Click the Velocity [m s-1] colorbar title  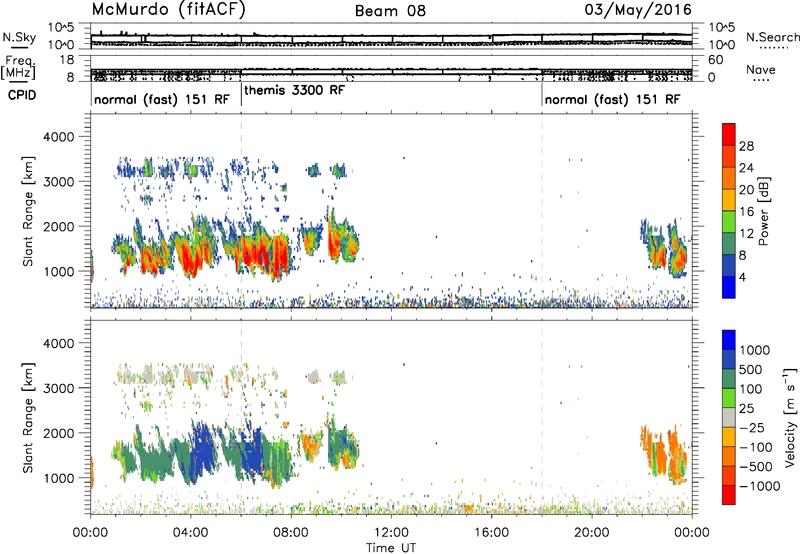click(x=790, y=417)
